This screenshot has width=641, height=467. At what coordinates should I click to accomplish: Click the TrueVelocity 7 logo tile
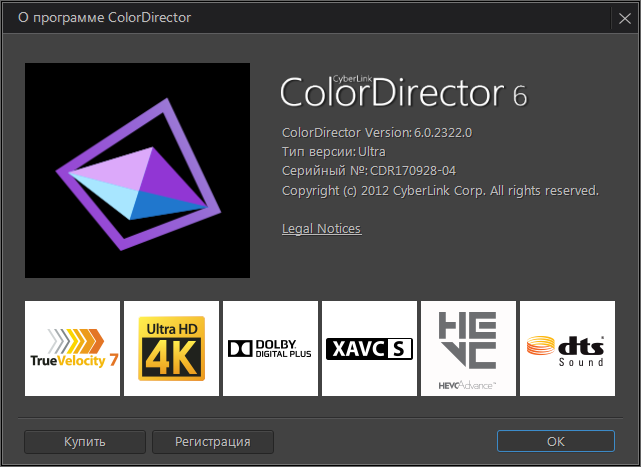(x=72, y=348)
